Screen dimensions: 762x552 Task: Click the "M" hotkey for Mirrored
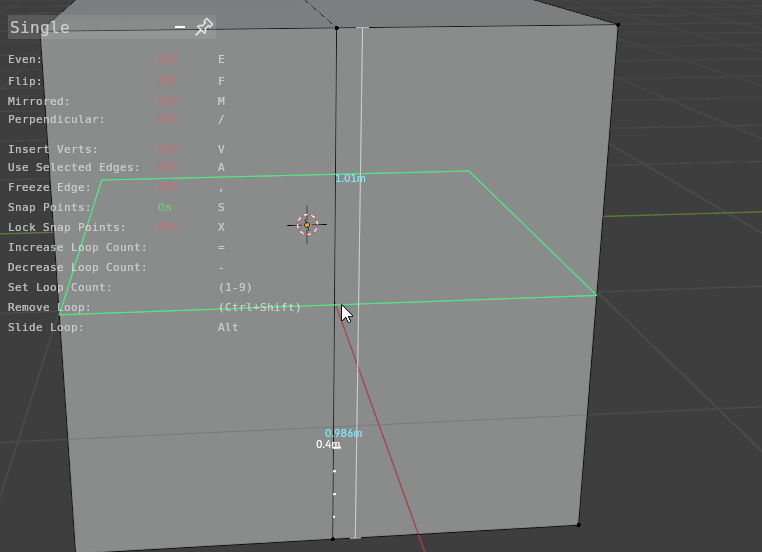click(x=221, y=101)
